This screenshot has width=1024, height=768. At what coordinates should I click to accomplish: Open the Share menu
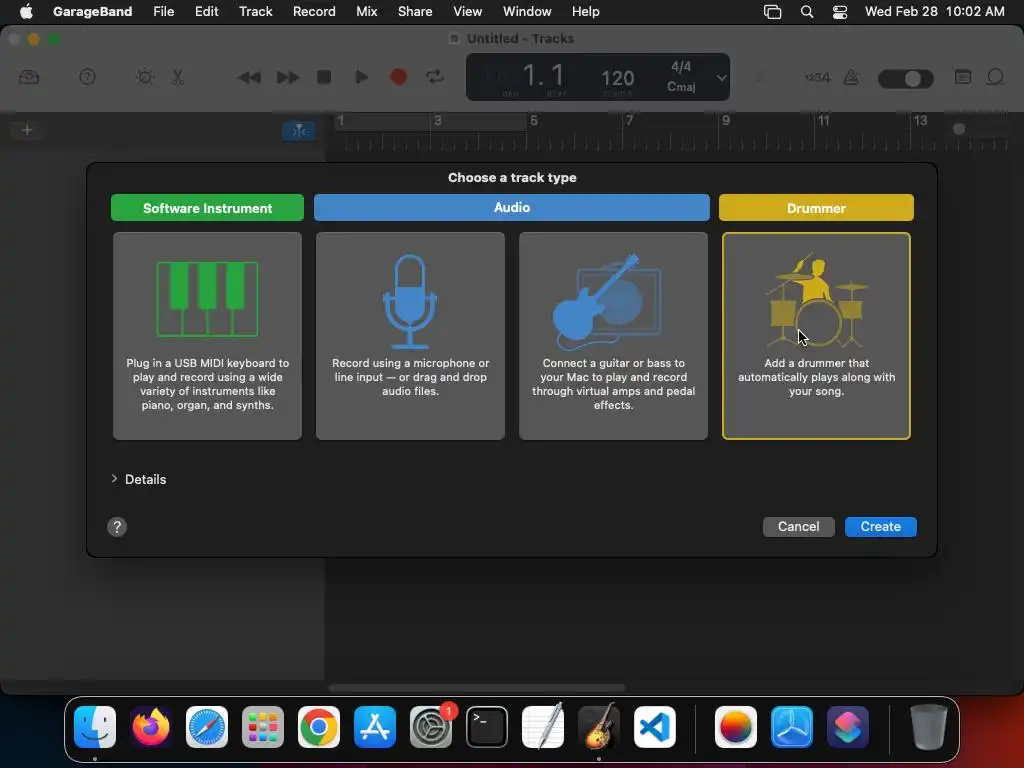415,11
